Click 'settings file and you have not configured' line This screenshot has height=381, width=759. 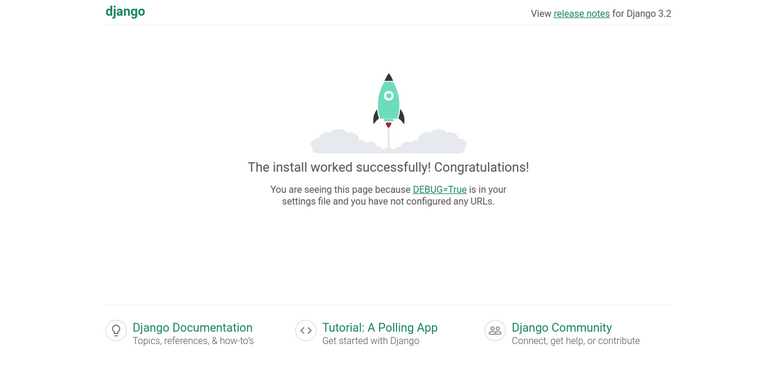point(388,201)
